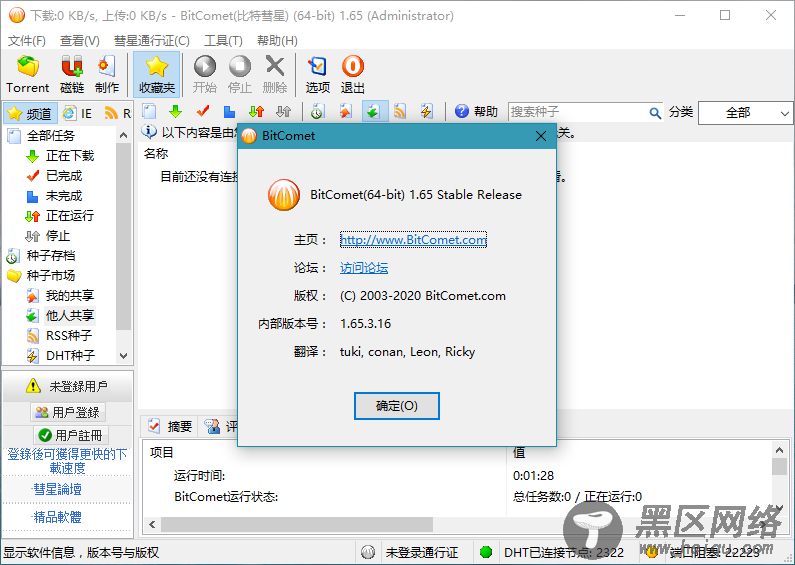Filter running tasks with green-red arrows icon
Viewport: 795px width, 565px height.
click(x=257, y=111)
